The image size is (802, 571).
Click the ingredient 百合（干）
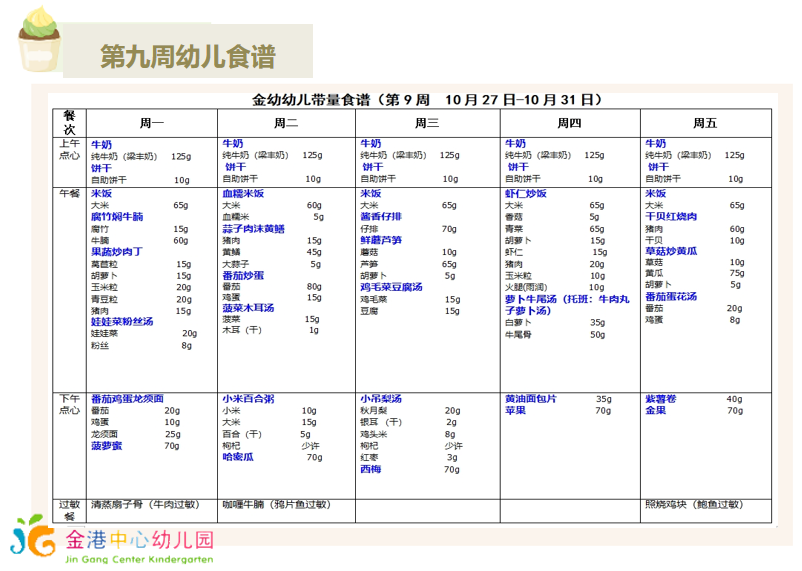click(242, 434)
